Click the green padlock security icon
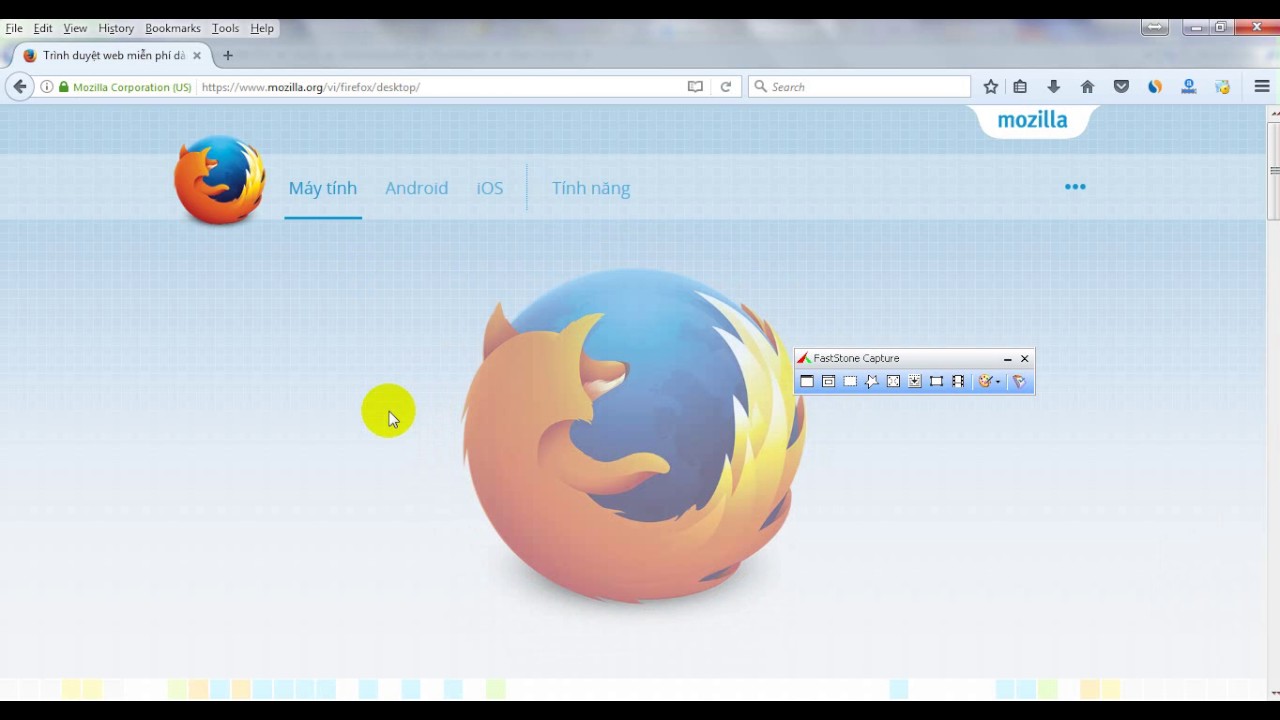Viewport: 1280px width, 720px height. tap(64, 87)
